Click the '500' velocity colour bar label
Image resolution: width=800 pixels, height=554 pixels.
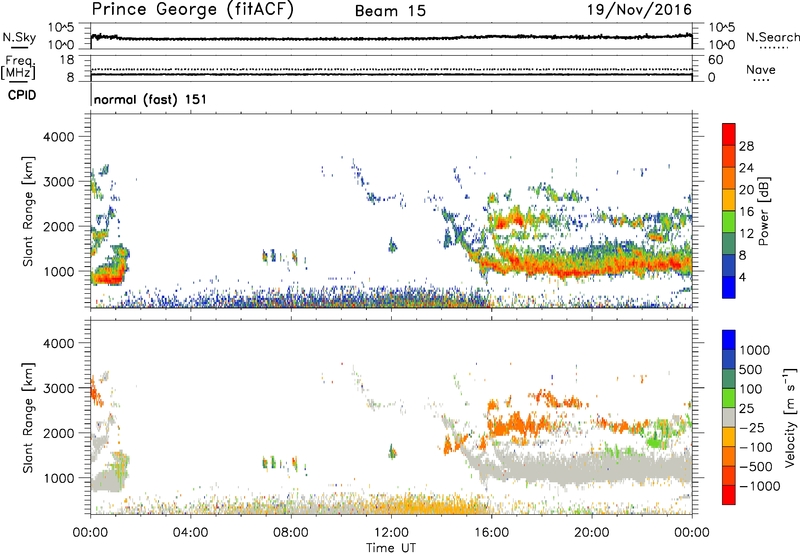[751, 370]
